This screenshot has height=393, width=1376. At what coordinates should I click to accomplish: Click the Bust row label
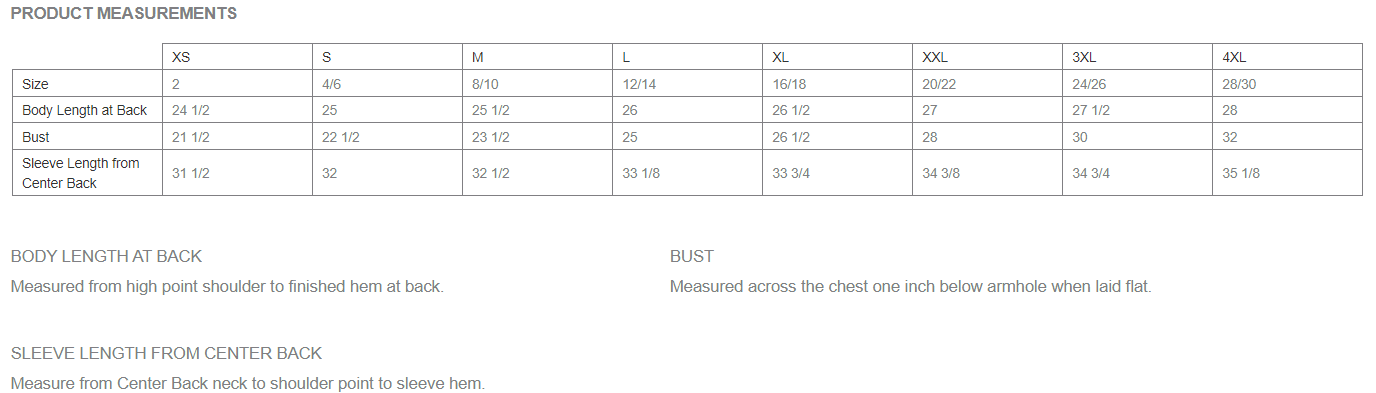(87, 137)
